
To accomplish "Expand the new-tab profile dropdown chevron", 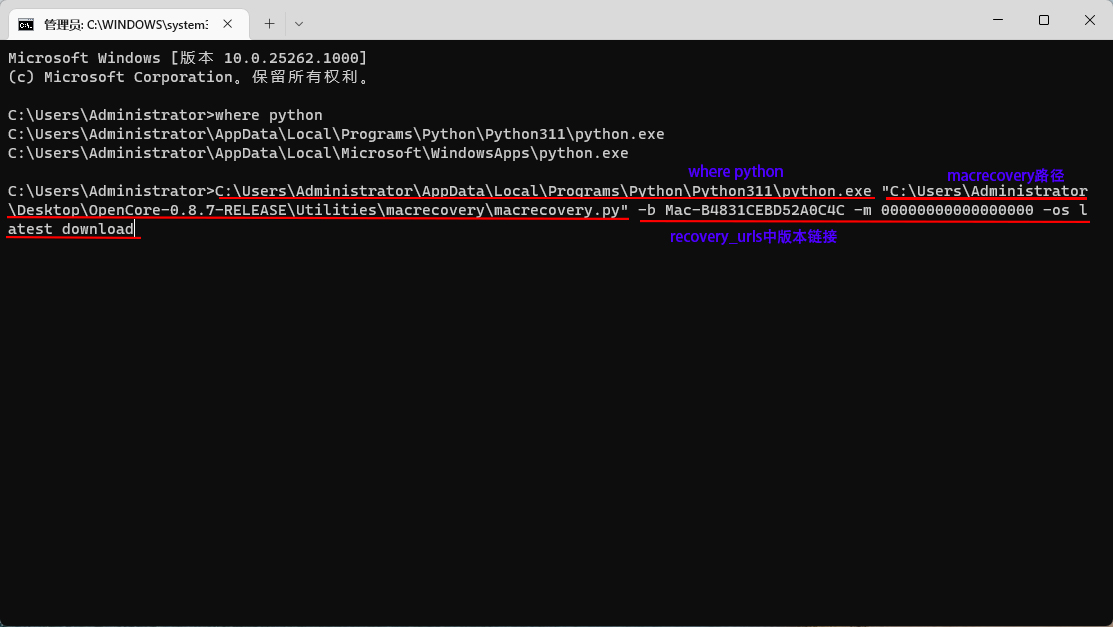I will point(299,23).
